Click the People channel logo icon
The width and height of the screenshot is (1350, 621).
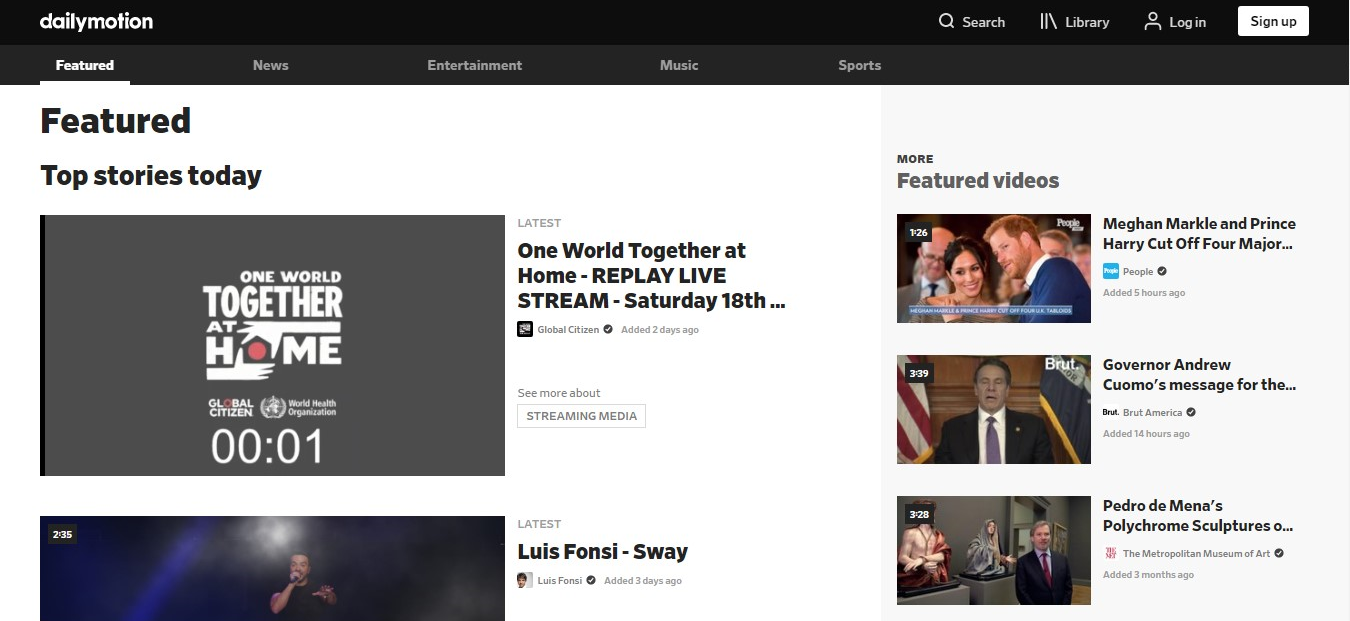pyautogui.click(x=1111, y=271)
